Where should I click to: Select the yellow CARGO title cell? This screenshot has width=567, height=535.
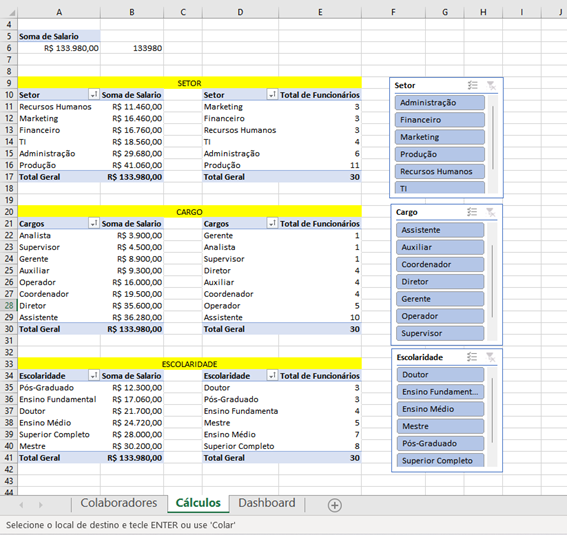(x=189, y=212)
